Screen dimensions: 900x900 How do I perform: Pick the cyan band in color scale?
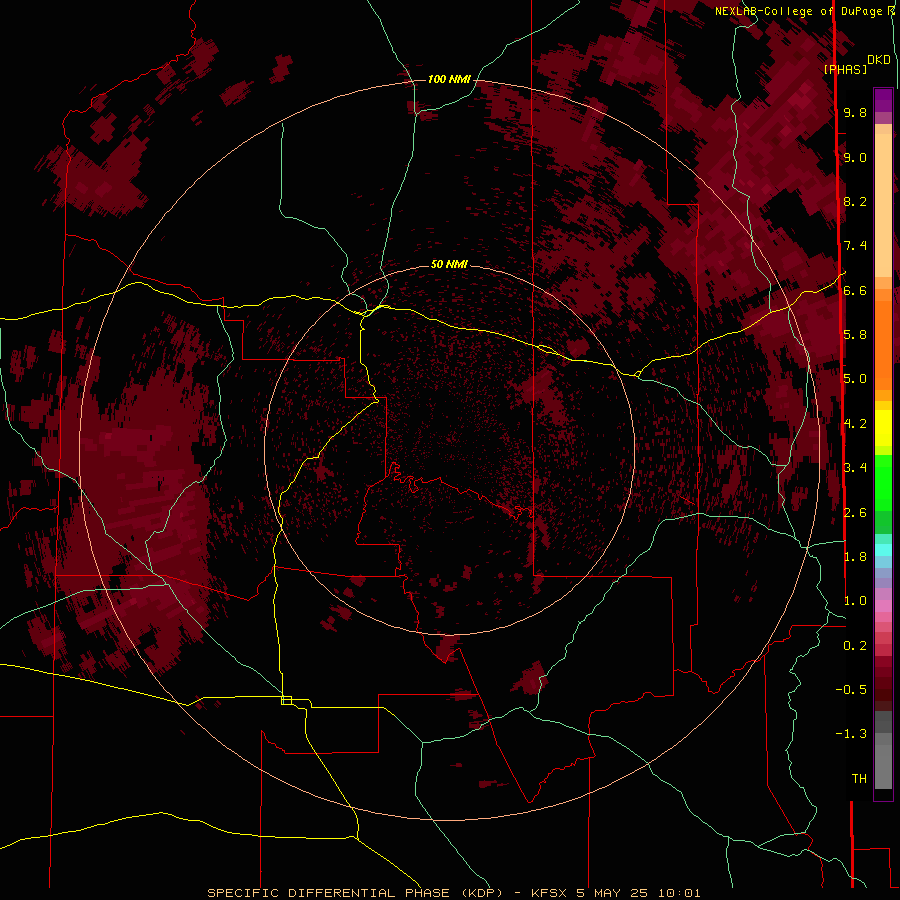click(x=883, y=550)
